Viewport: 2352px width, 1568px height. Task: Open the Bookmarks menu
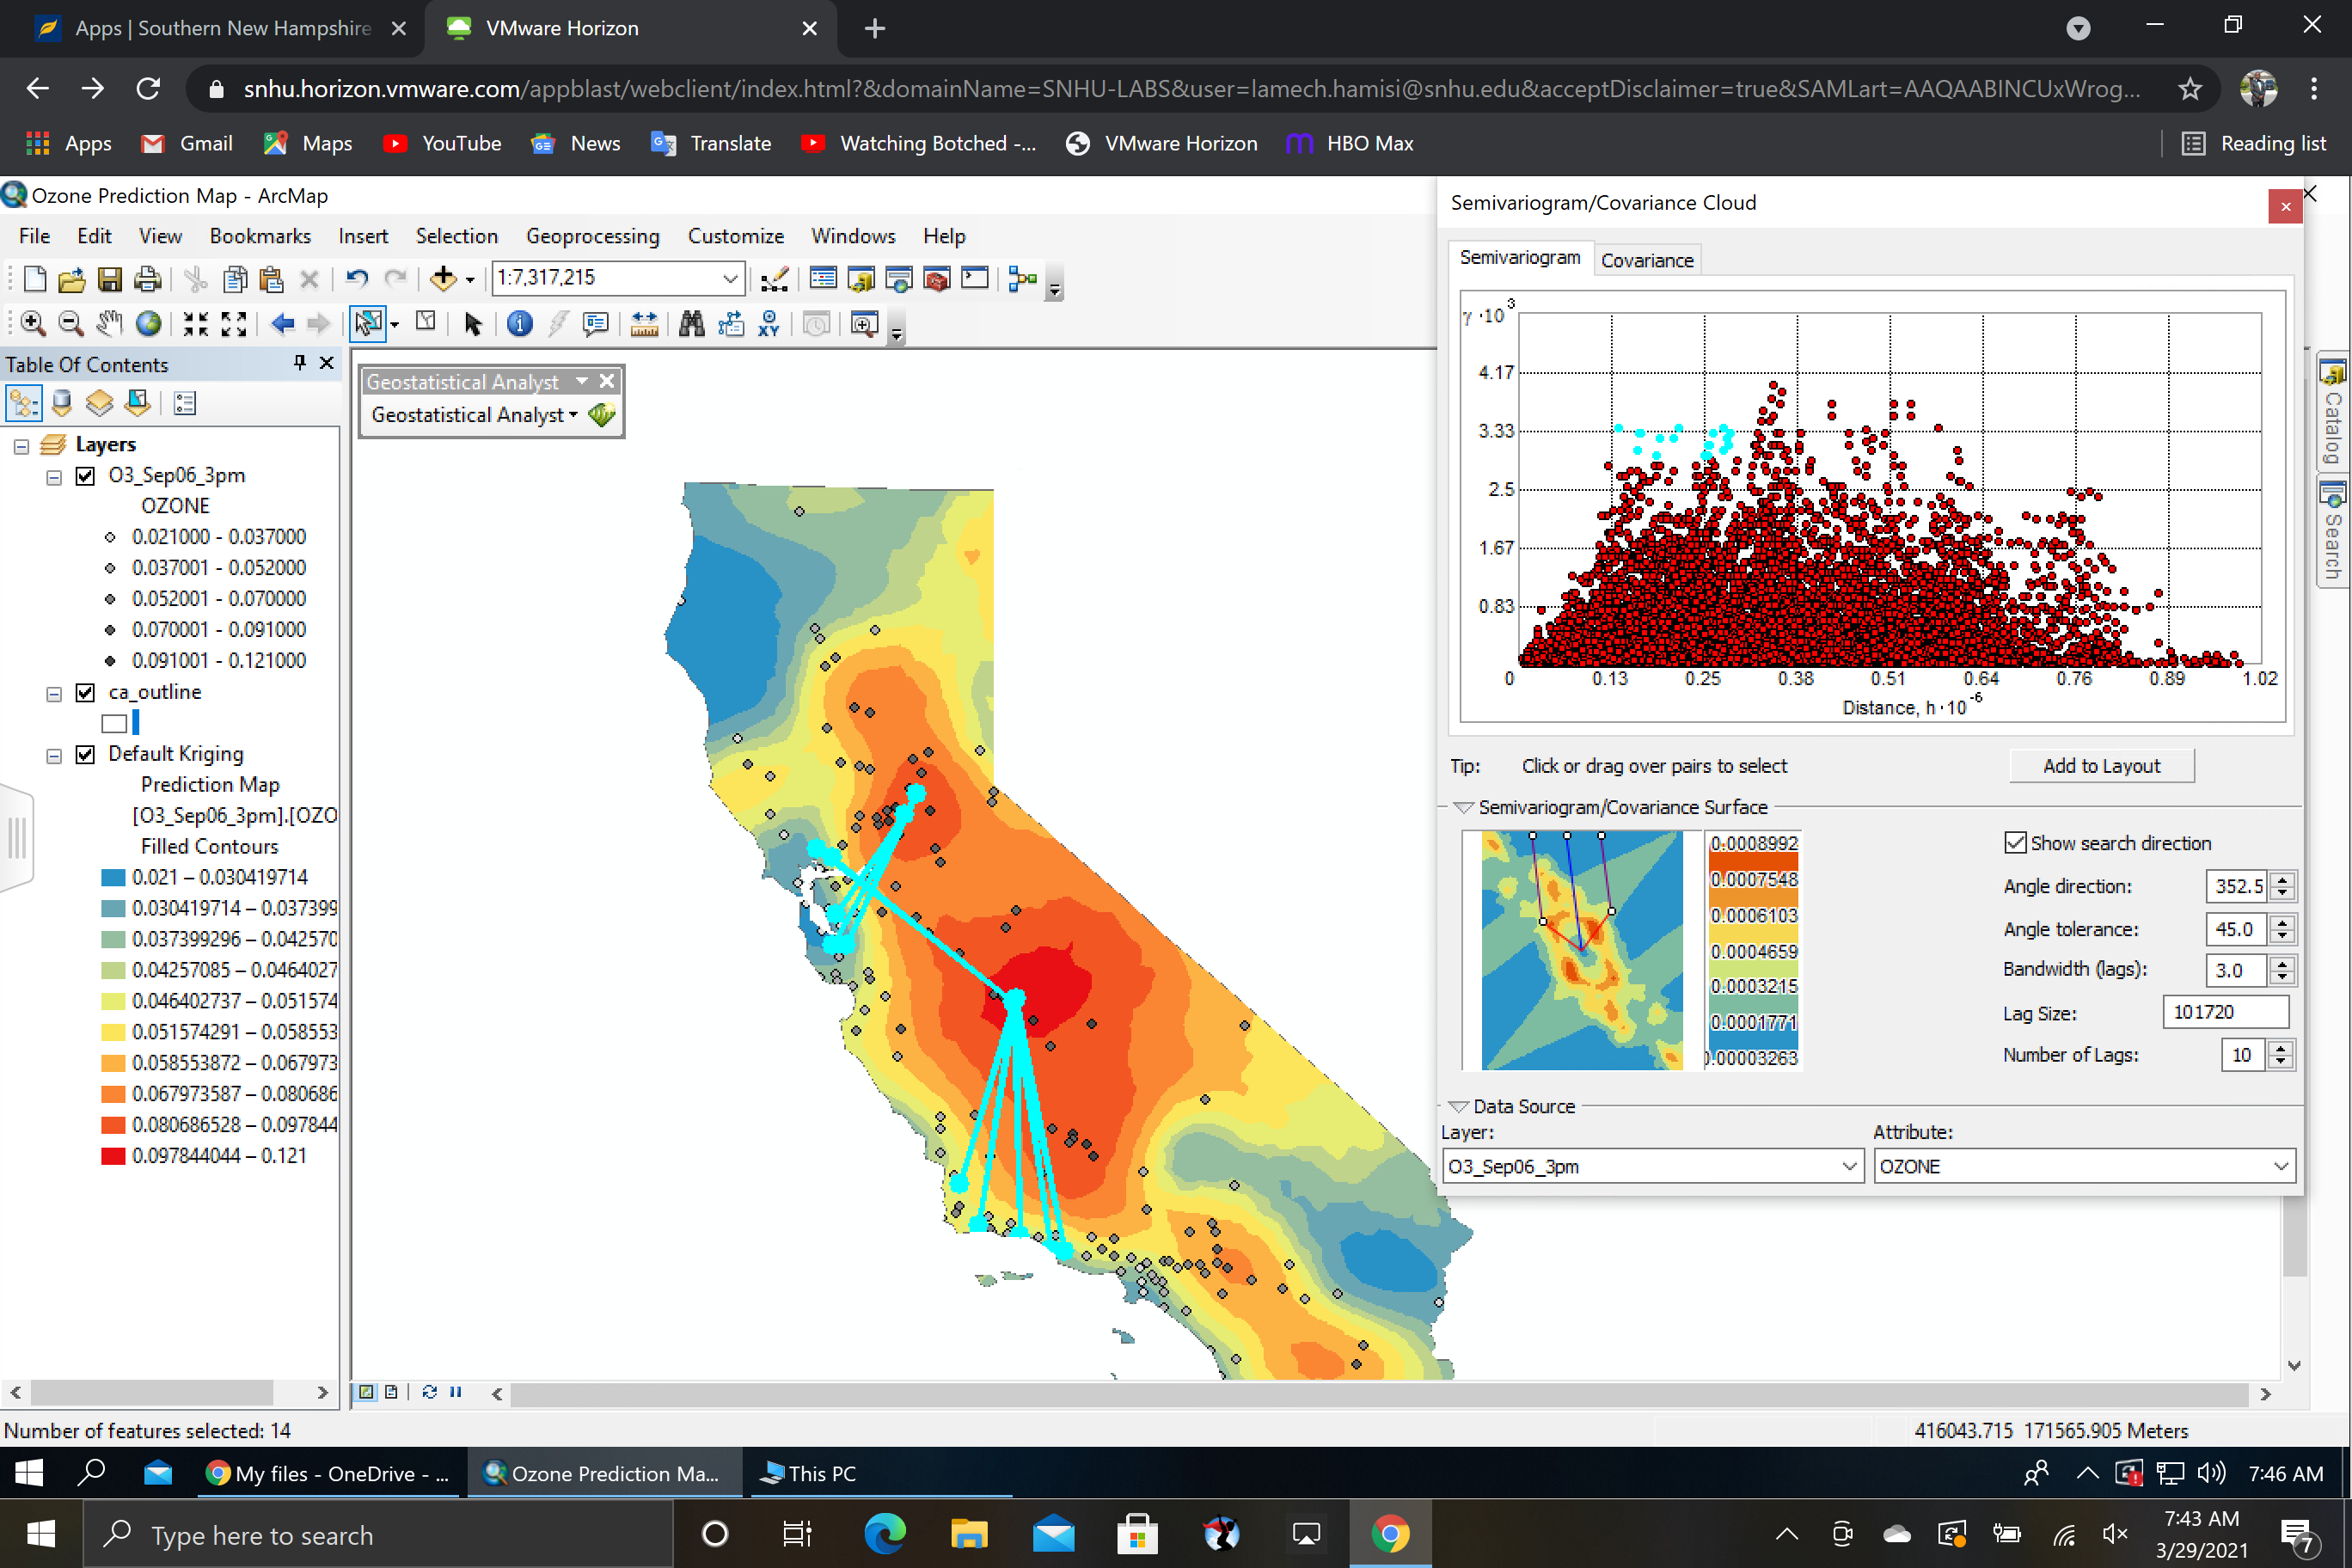pos(260,236)
